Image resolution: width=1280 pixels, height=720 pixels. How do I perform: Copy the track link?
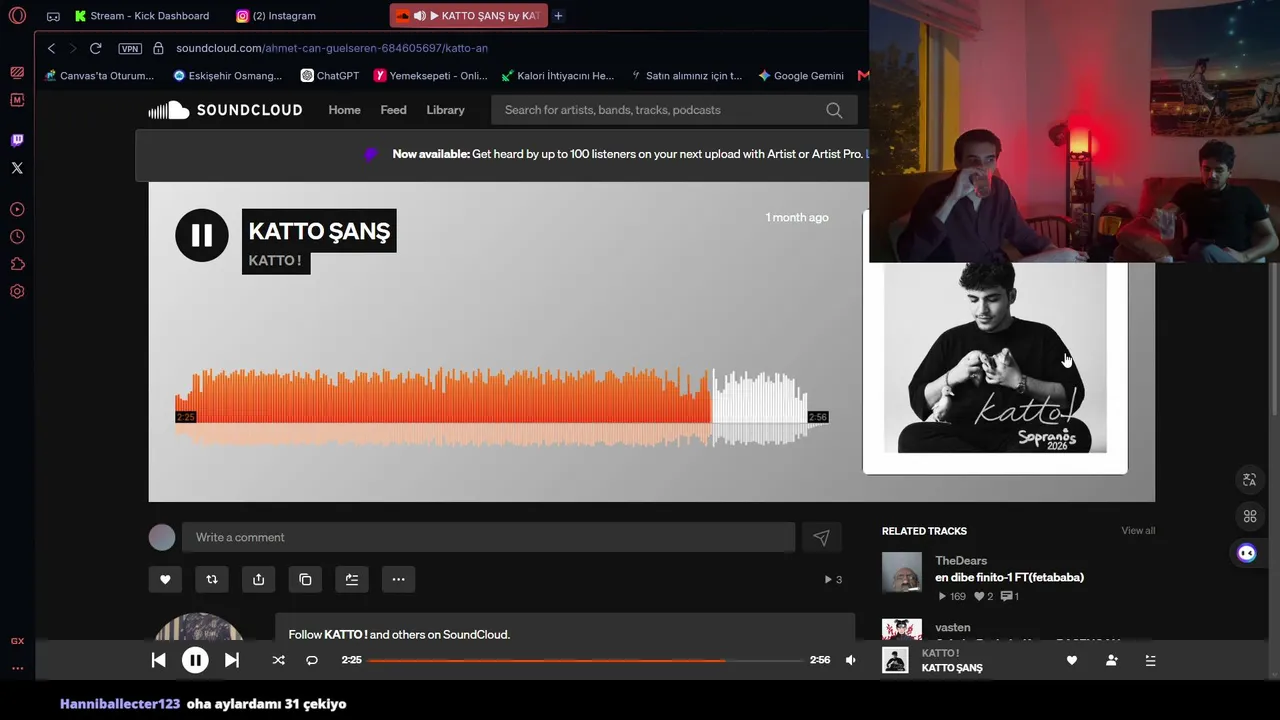tap(305, 579)
